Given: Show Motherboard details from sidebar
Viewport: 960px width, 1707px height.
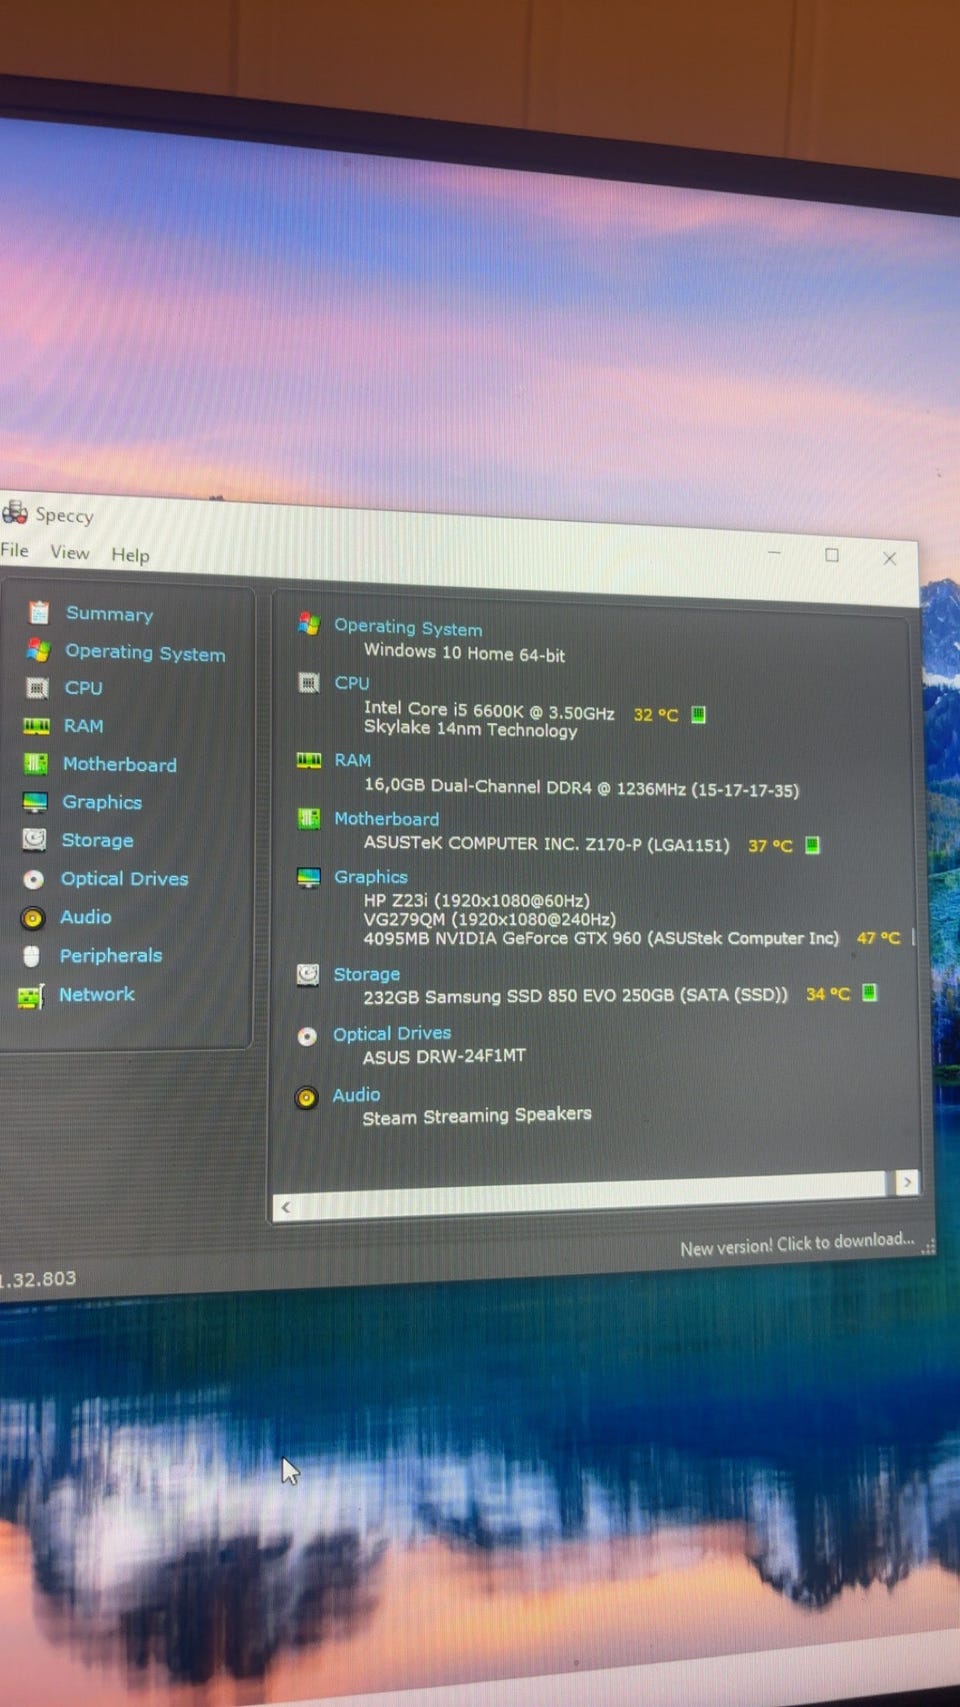Looking at the screenshot, I should pos(119,764).
